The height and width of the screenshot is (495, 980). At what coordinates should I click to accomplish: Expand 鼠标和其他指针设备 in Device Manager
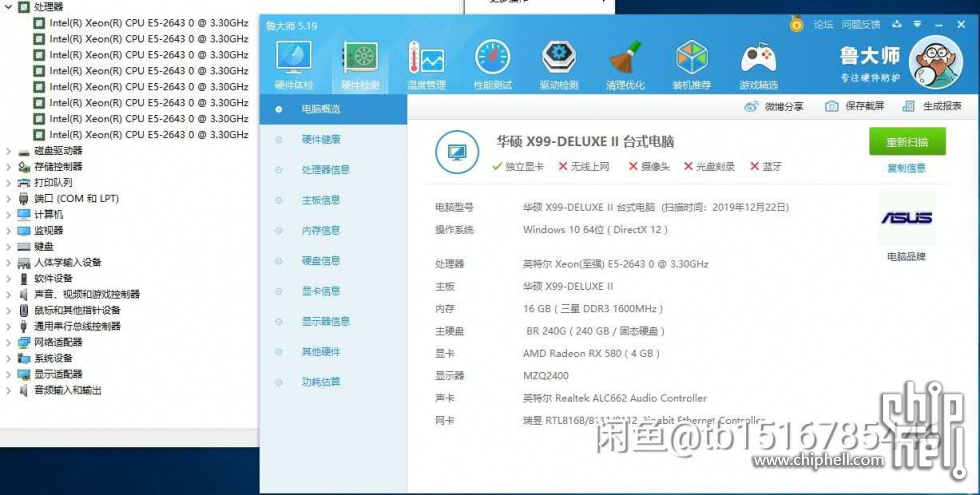[x=8, y=310]
